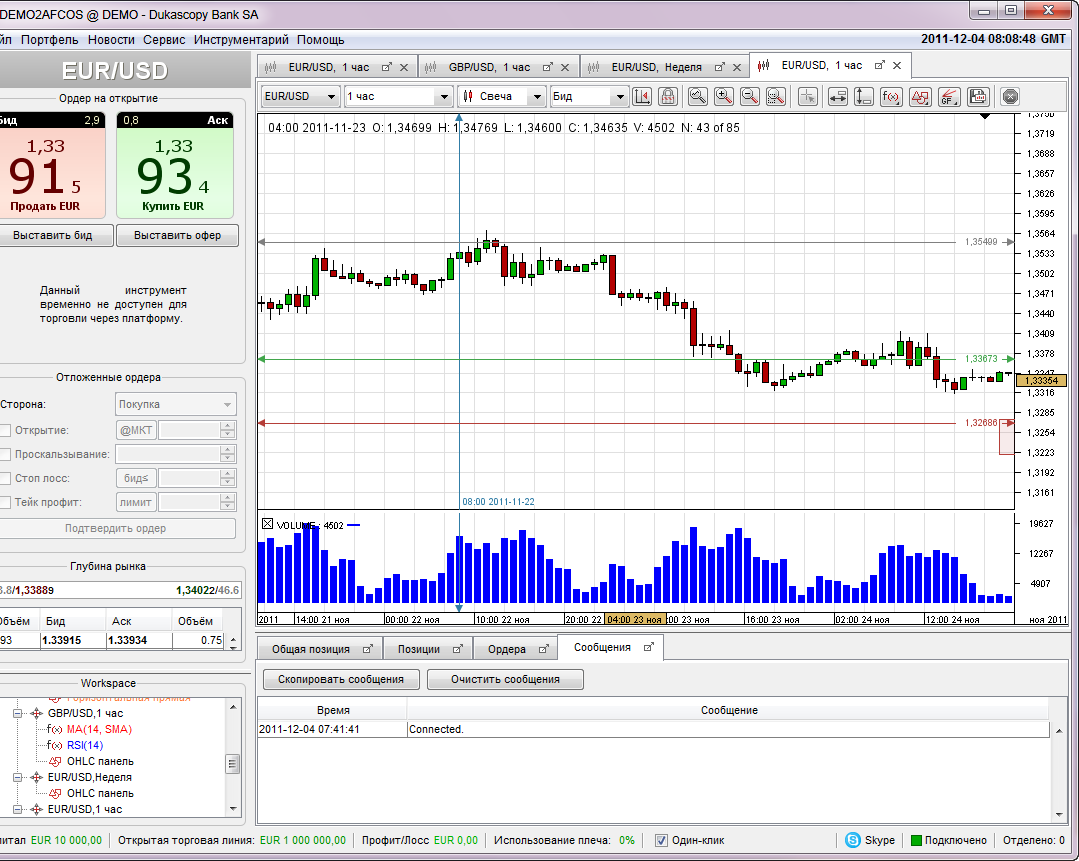
Task: Collapse the EUR/USD,Неделя tree node
Action: (19, 777)
